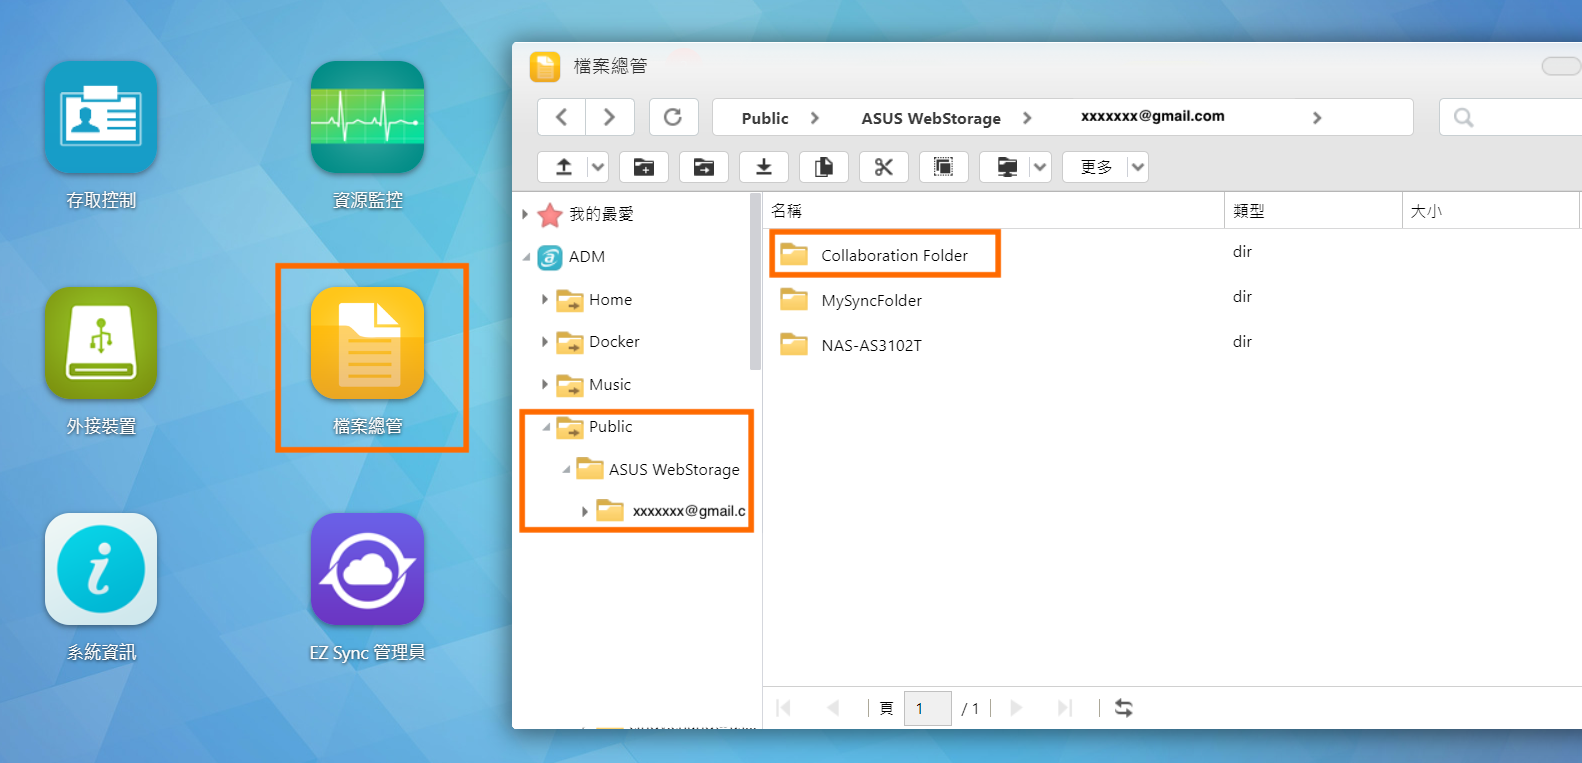Click xxxxxxx@gmail.com in the breadcrumb

(x=1153, y=116)
